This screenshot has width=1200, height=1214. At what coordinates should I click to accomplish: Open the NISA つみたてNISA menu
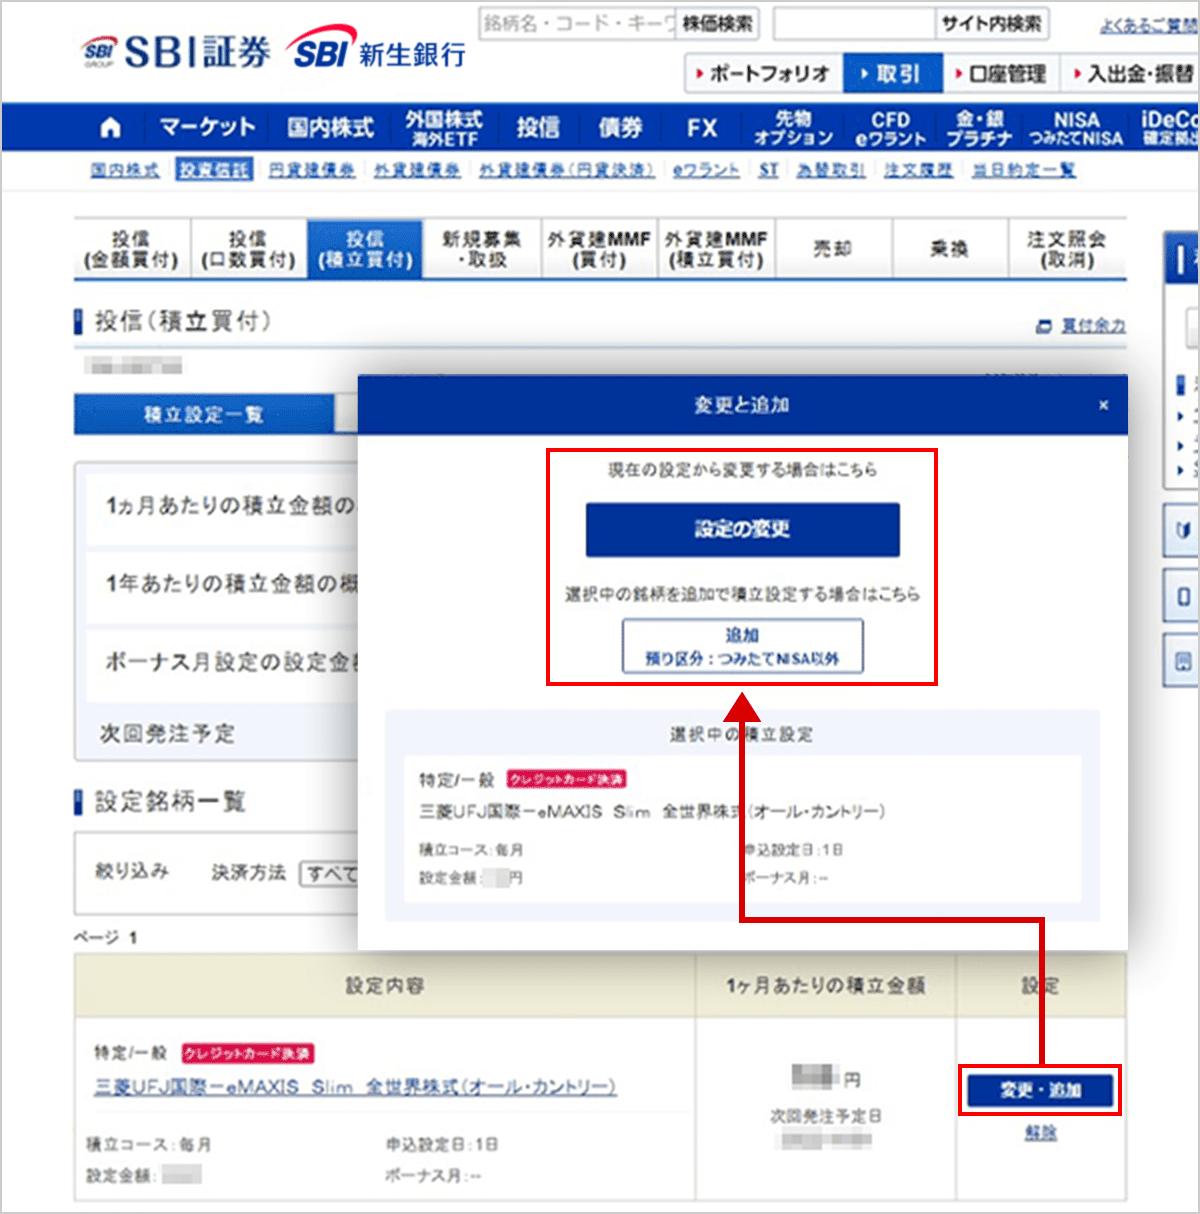coord(1076,128)
